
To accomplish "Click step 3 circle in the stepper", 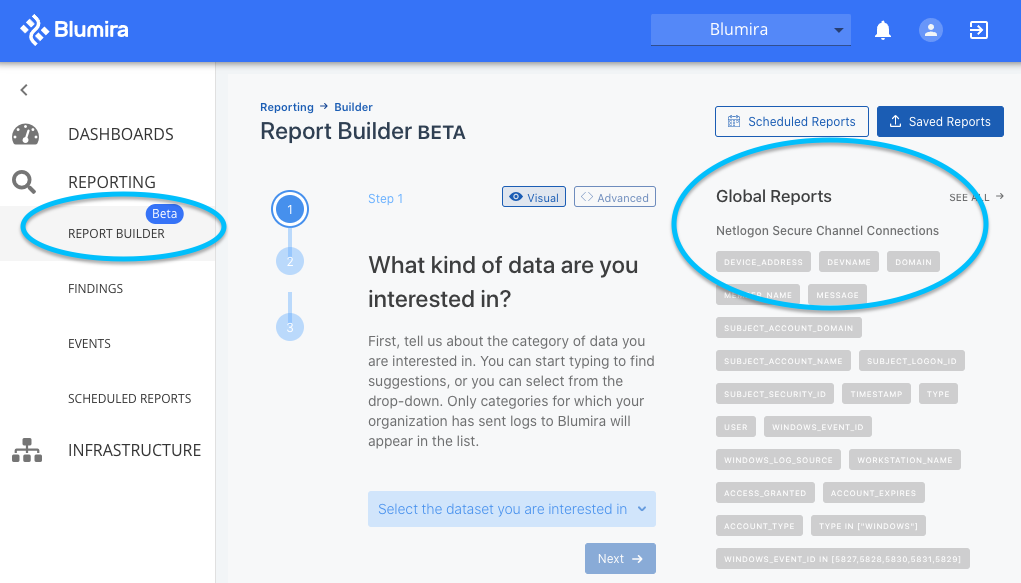I will 290,327.
